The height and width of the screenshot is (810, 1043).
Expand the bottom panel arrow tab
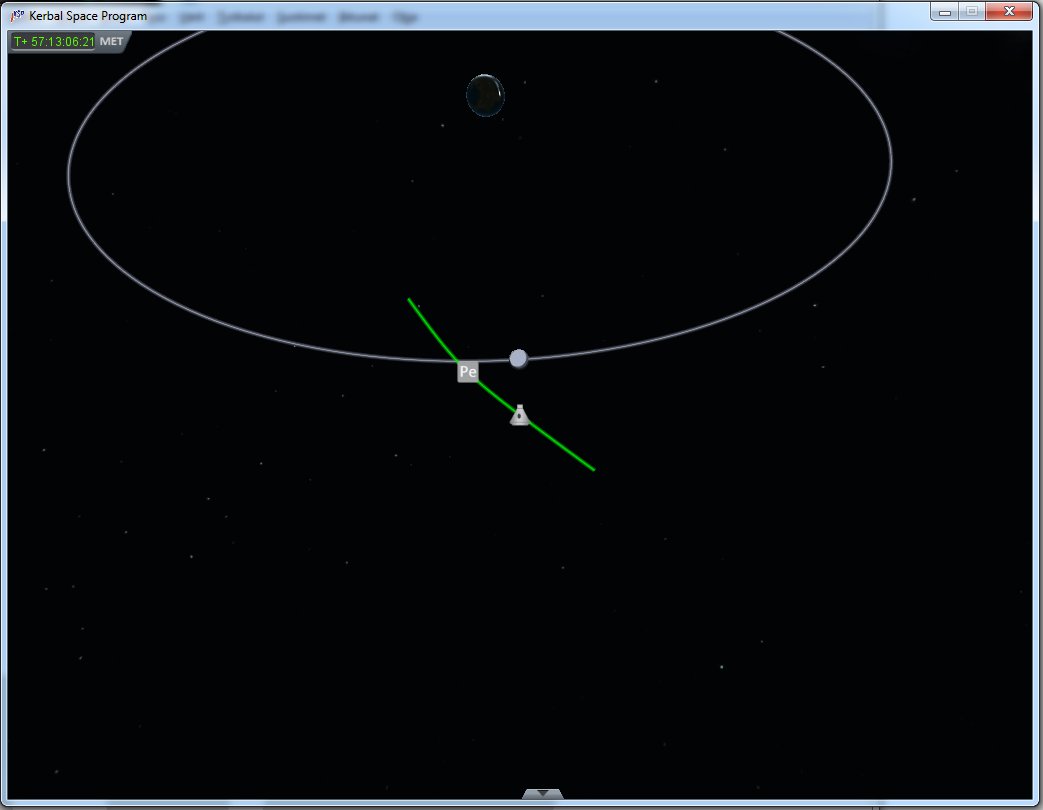[x=543, y=794]
